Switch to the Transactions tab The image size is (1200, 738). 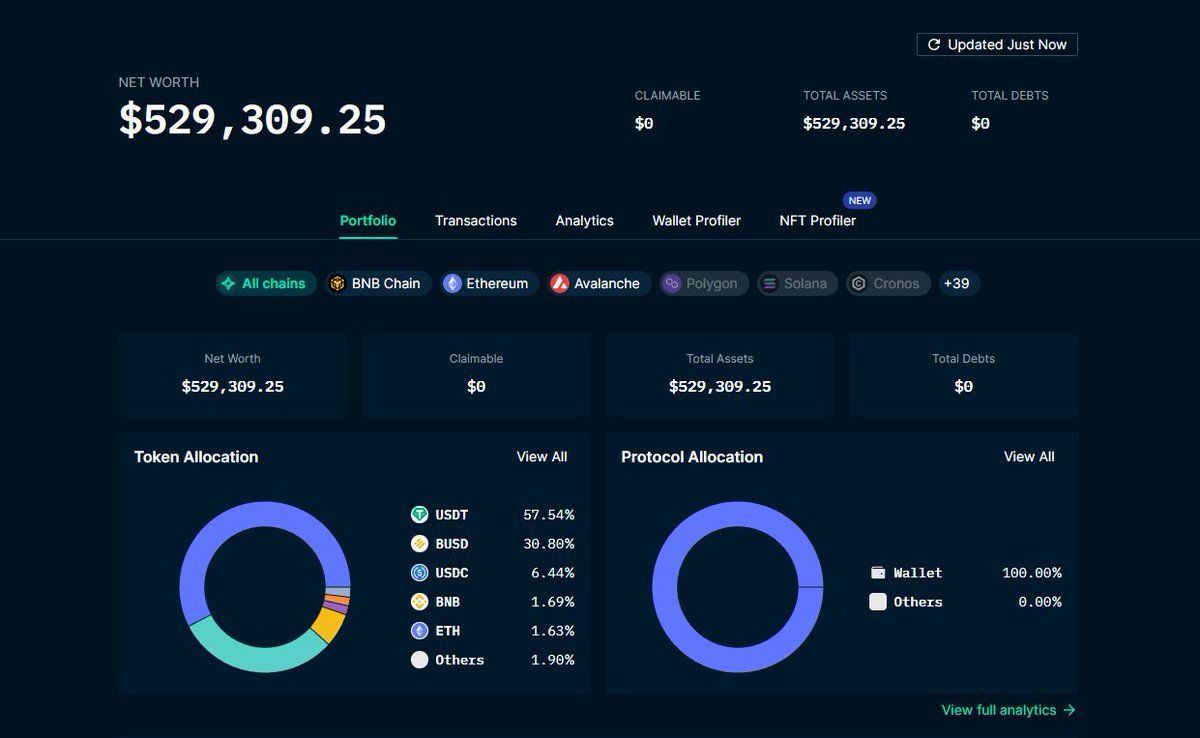[476, 221]
